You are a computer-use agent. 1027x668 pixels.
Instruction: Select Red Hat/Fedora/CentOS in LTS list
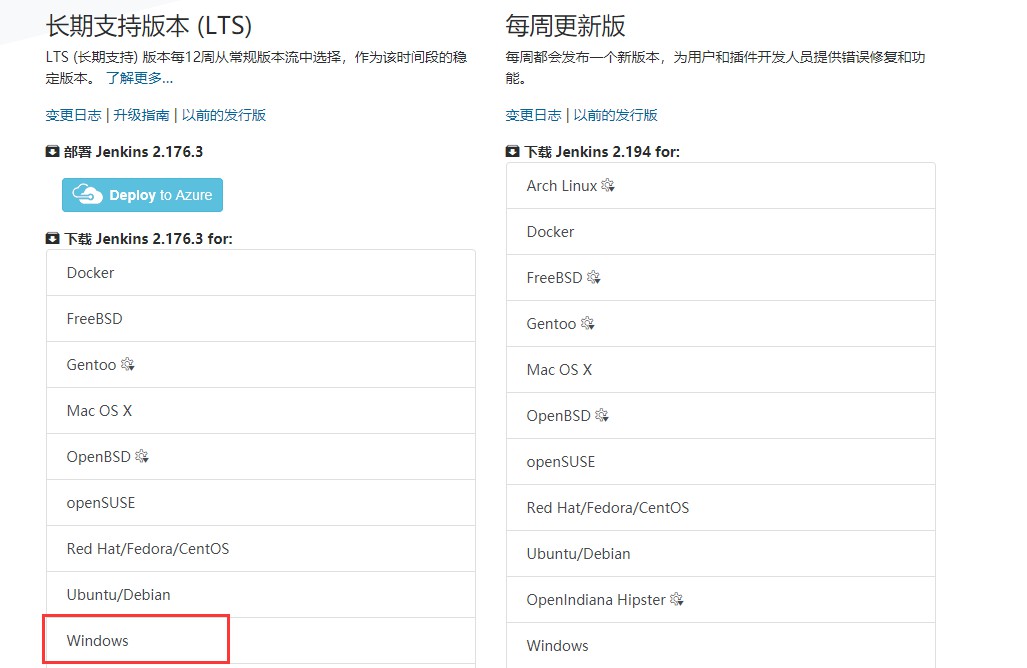pyautogui.click(x=261, y=549)
